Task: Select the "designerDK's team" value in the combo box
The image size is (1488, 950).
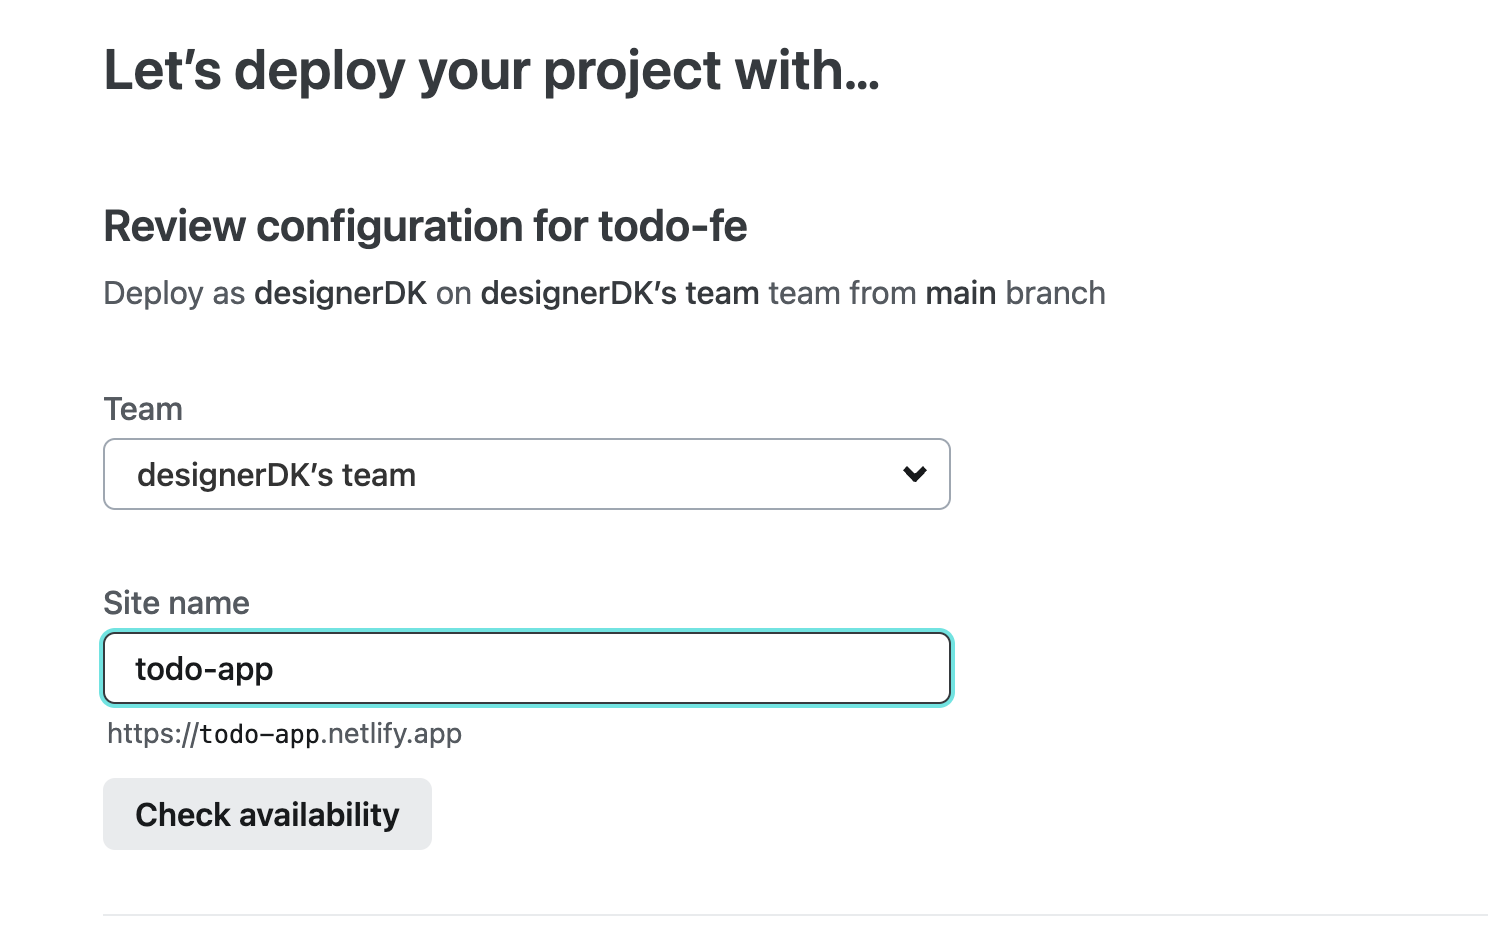Action: coord(277,475)
